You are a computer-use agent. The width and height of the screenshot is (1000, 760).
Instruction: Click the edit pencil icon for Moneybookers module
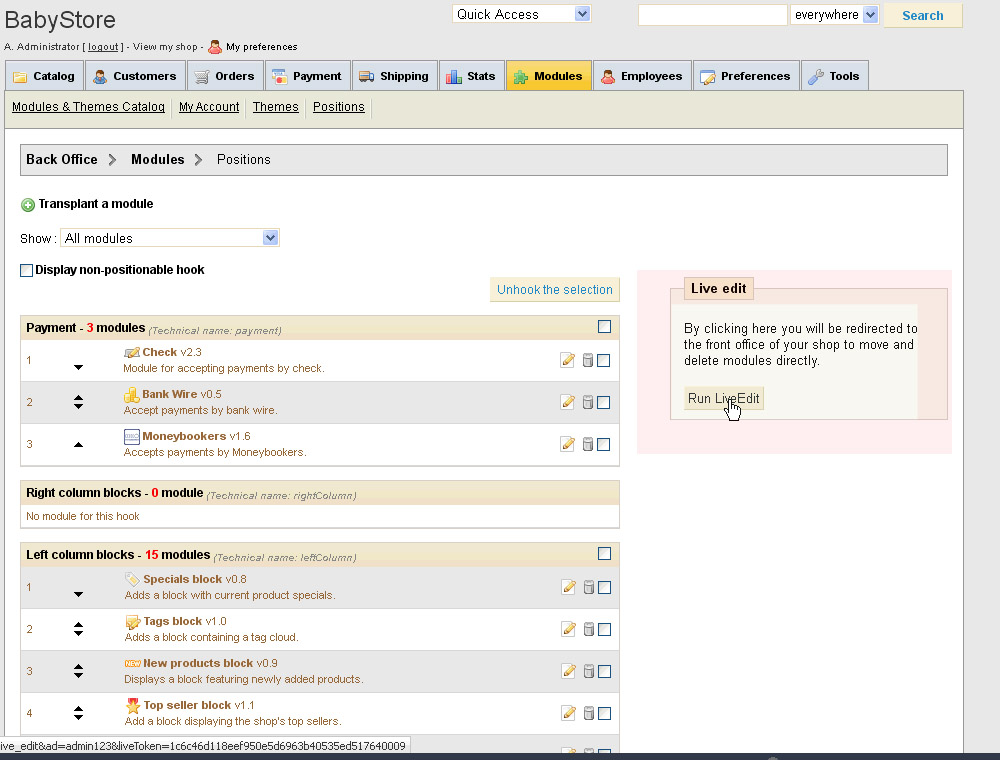click(568, 444)
